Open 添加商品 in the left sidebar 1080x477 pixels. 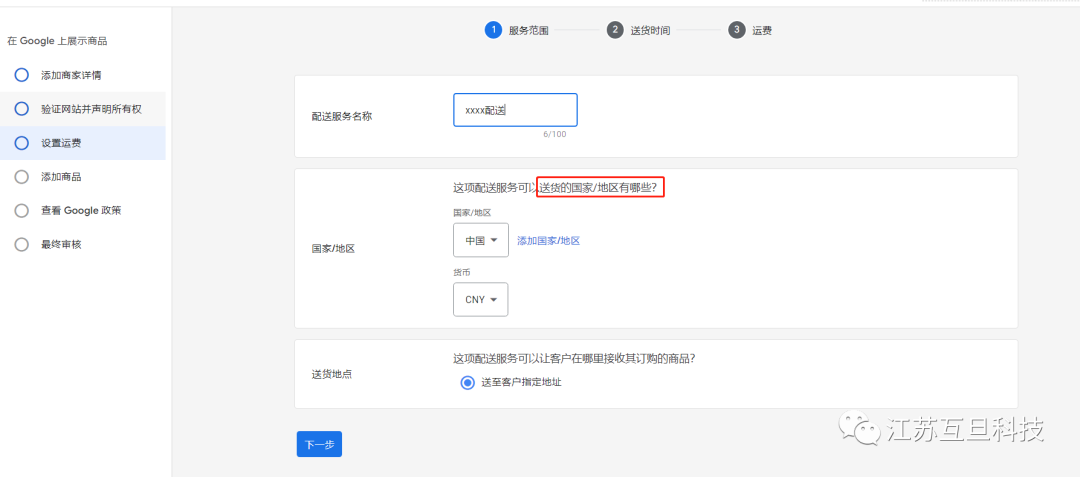click(61, 177)
